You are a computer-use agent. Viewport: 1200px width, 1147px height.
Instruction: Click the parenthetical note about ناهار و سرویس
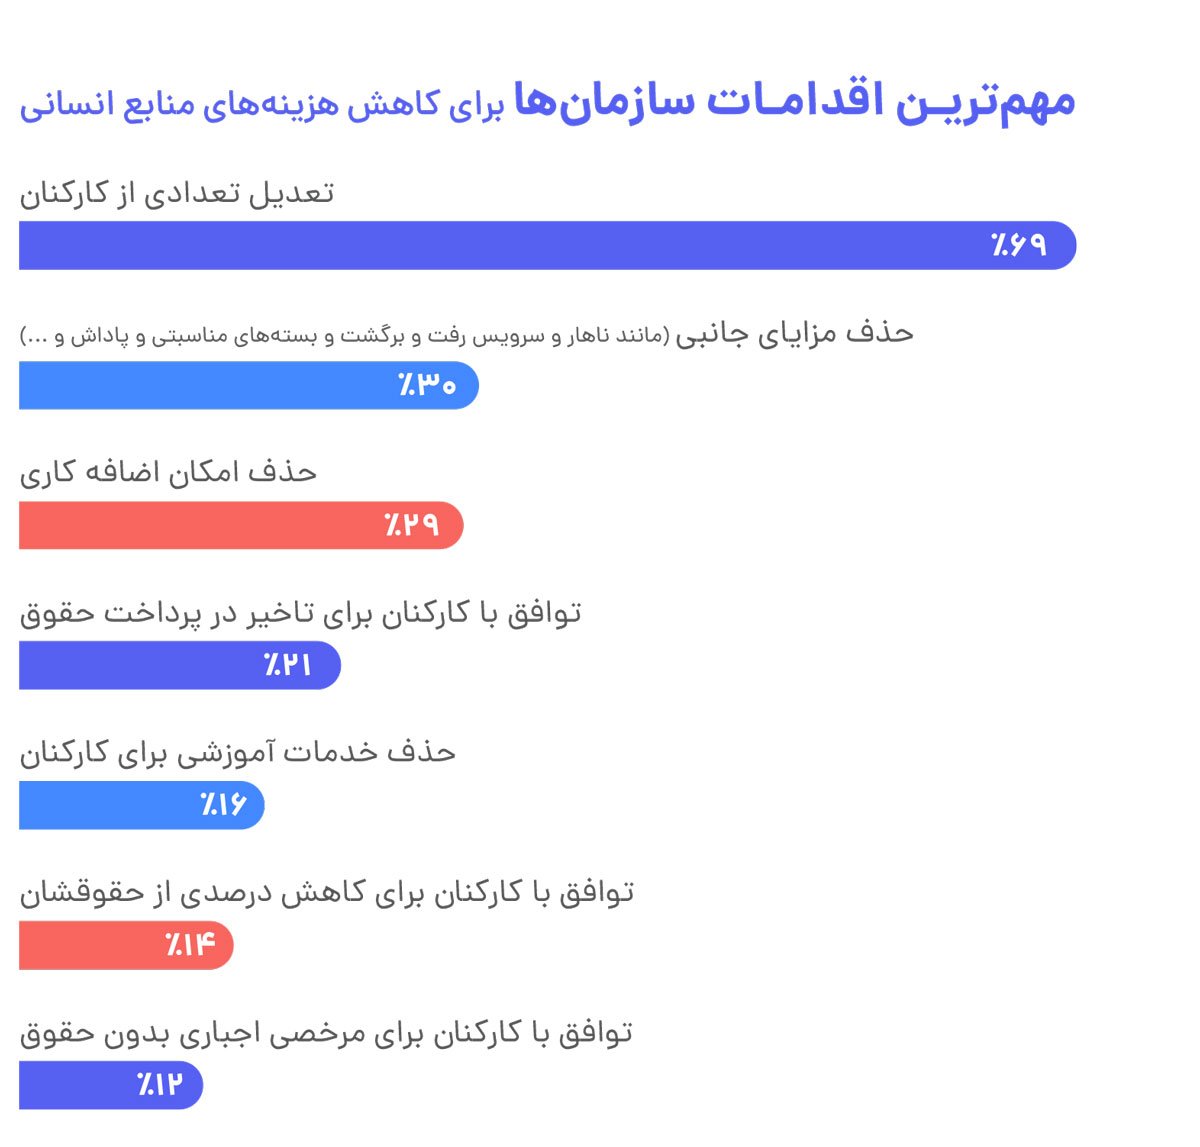(x=345, y=336)
